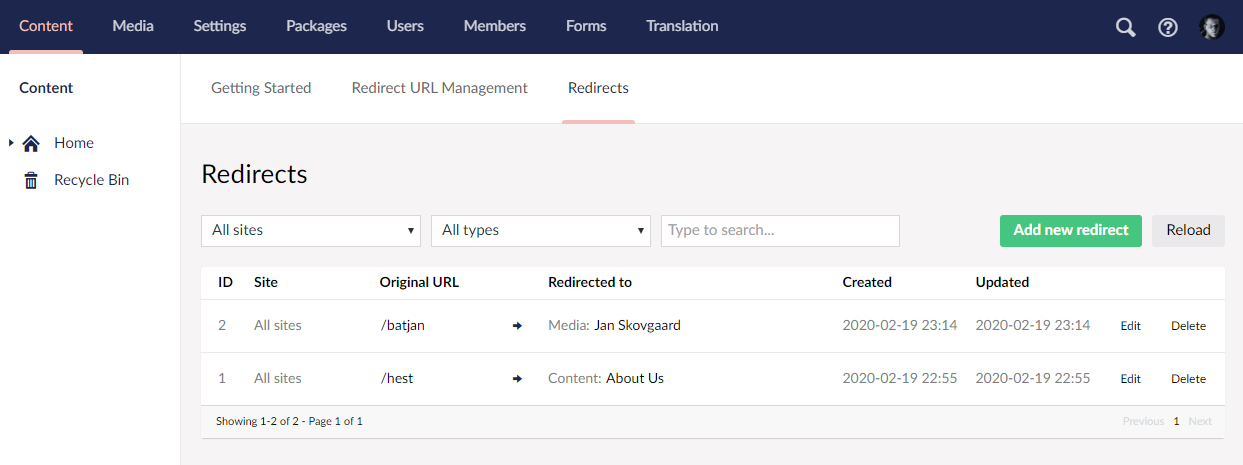Open the Jan Skovgaard media link
This screenshot has height=465, width=1243.
pyautogui.click(x=637, y=325)
